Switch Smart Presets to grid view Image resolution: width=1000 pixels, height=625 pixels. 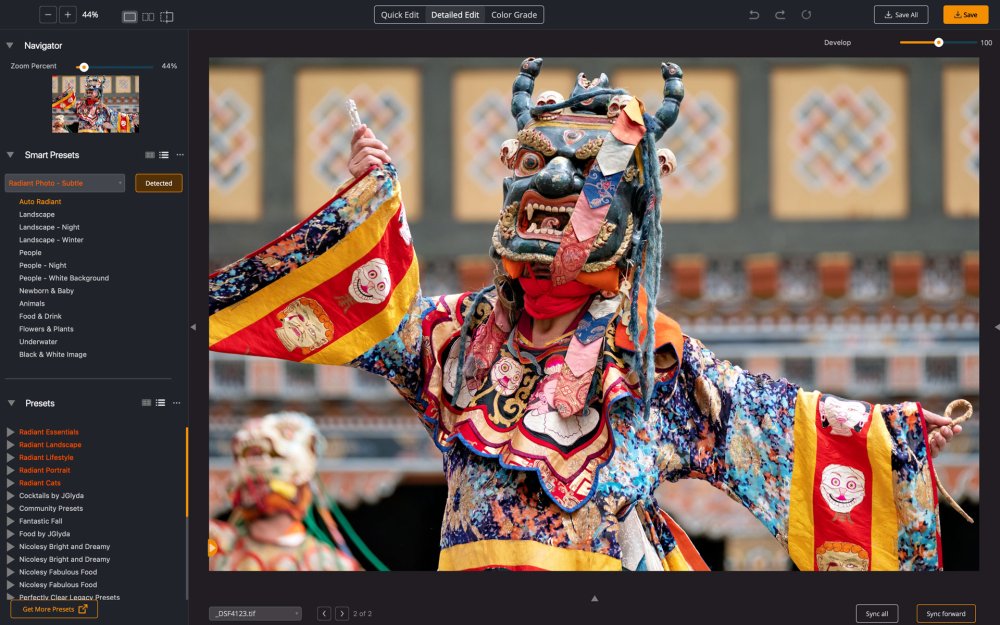[x=150, y=155]
